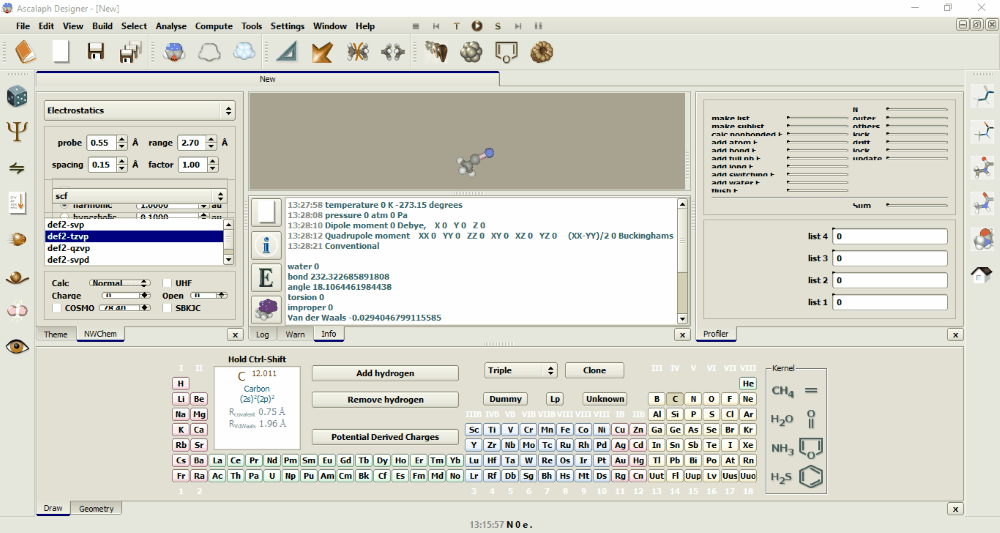Click the play control in menu bar
This screenshot has width=1000, height=533.
[x=477, y=26]
